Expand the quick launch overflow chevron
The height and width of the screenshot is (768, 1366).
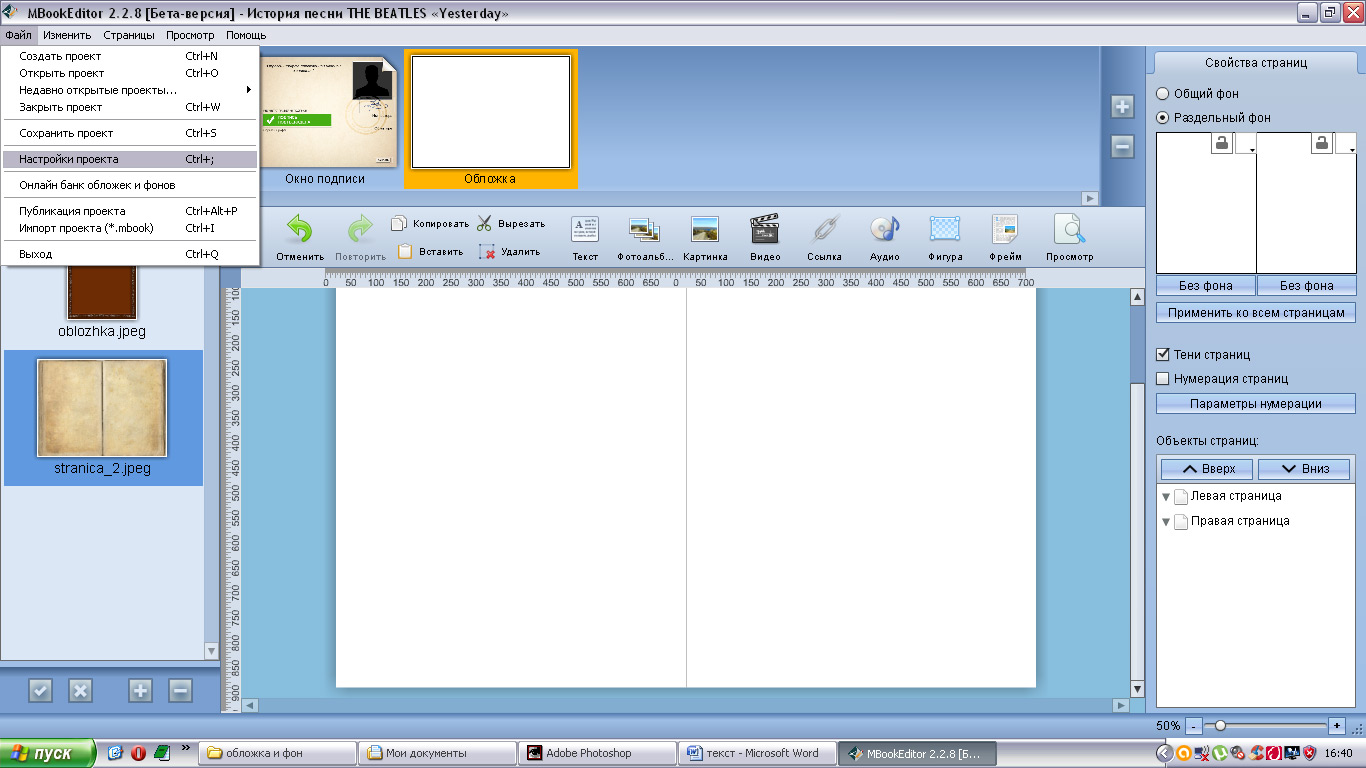184,747
